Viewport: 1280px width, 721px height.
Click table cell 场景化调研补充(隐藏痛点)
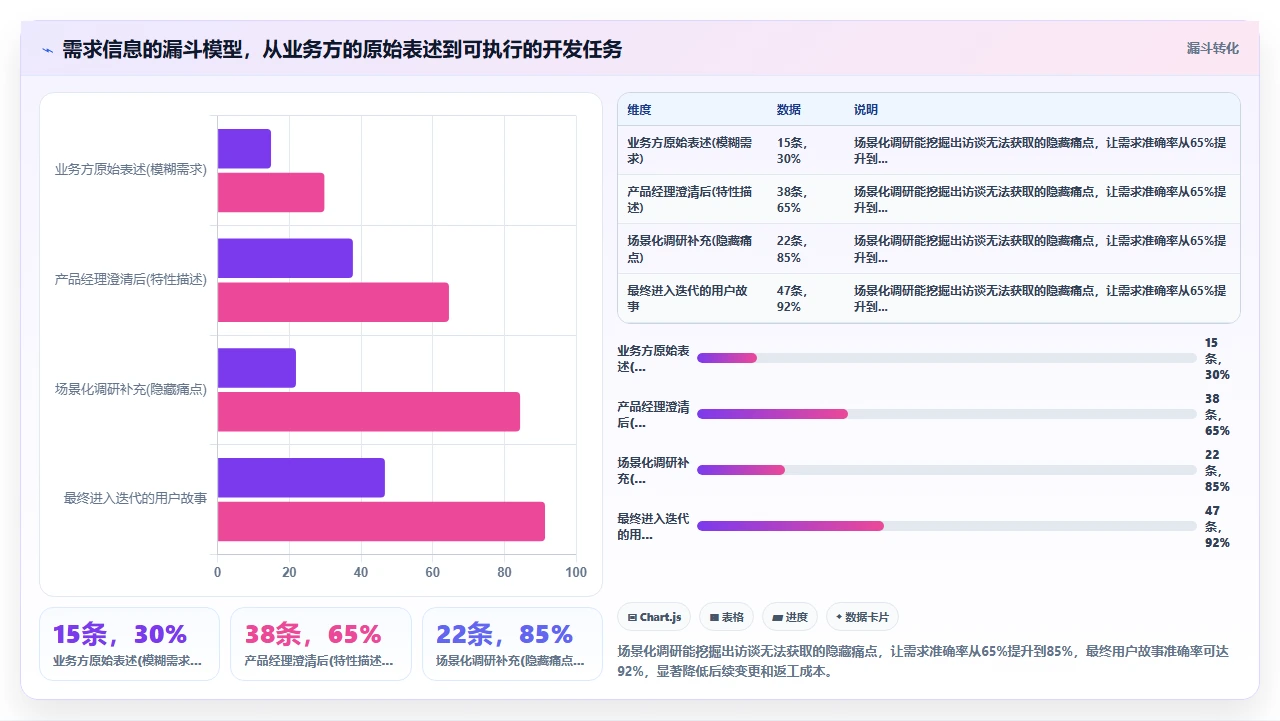pyautogui.click(x=692, y=249)
